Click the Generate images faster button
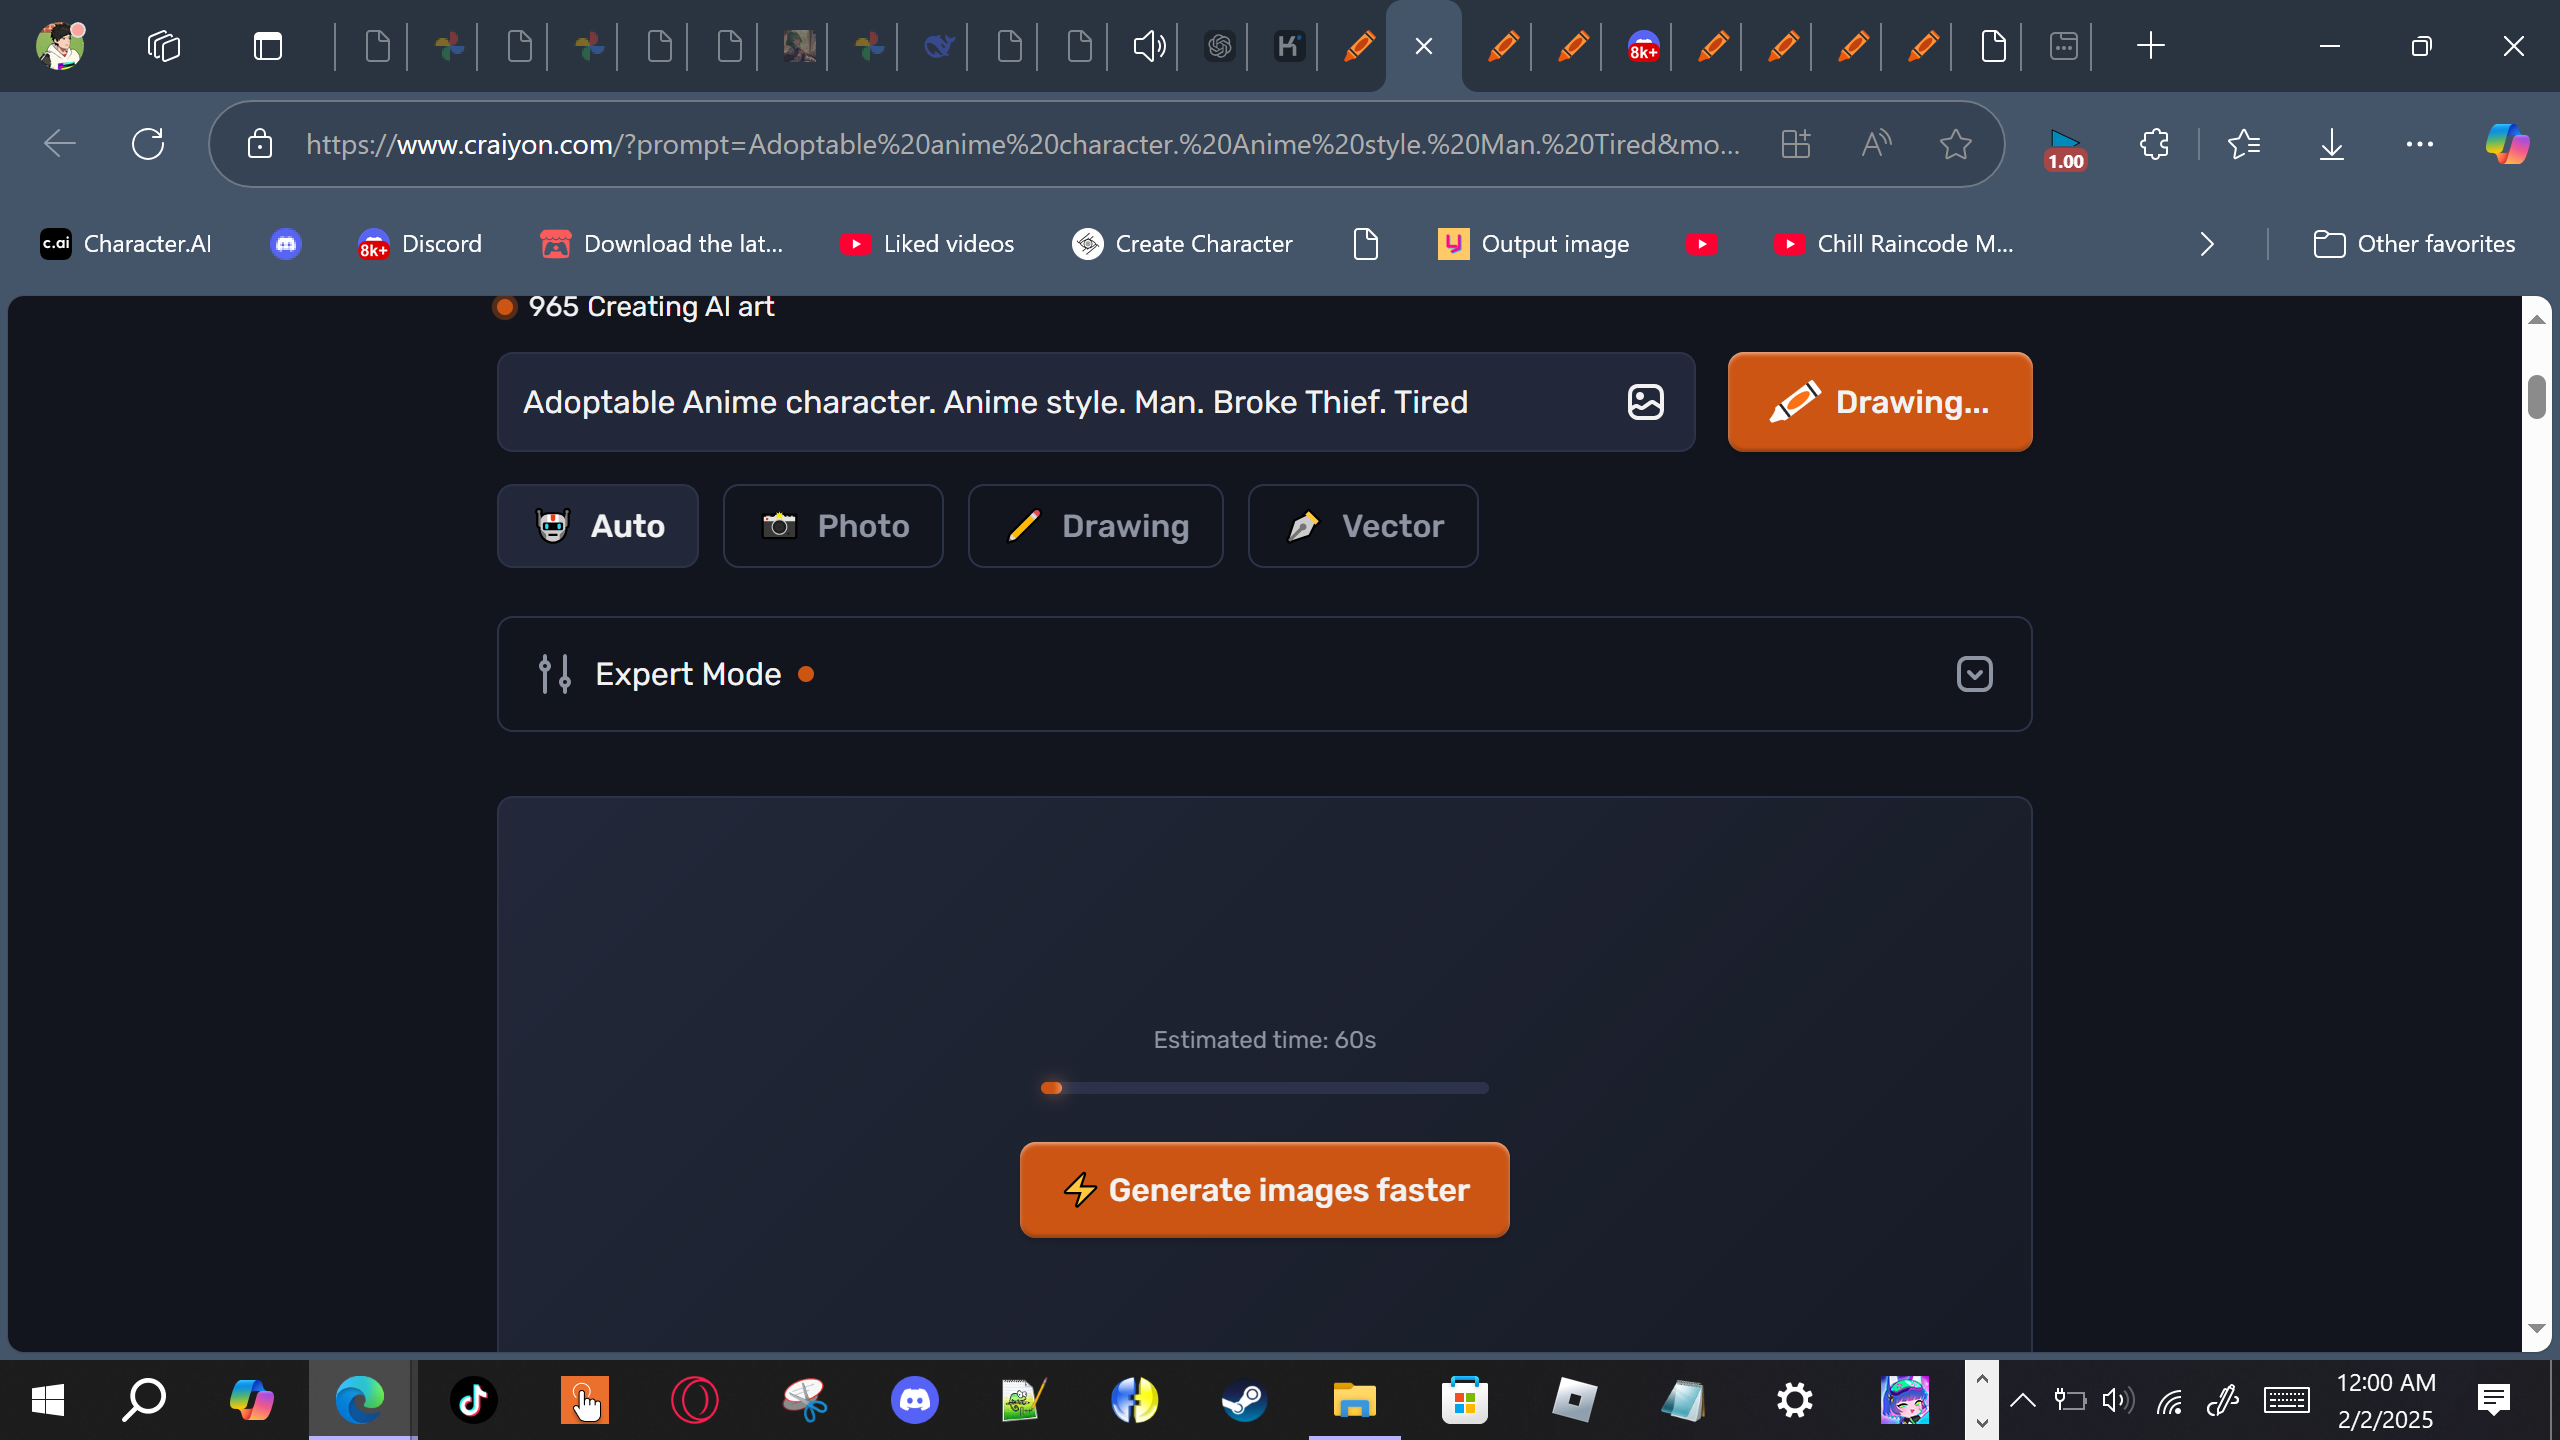 click(1264, 1190)
